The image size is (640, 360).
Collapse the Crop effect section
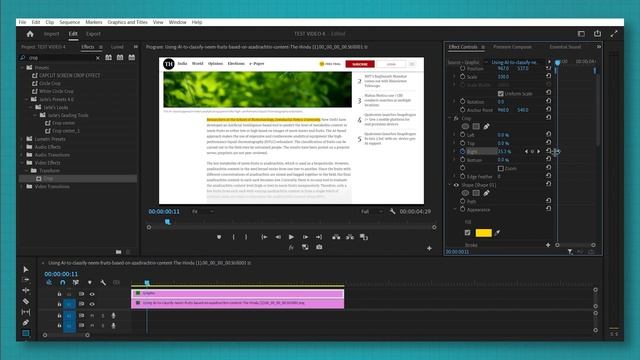coord(450,118)
